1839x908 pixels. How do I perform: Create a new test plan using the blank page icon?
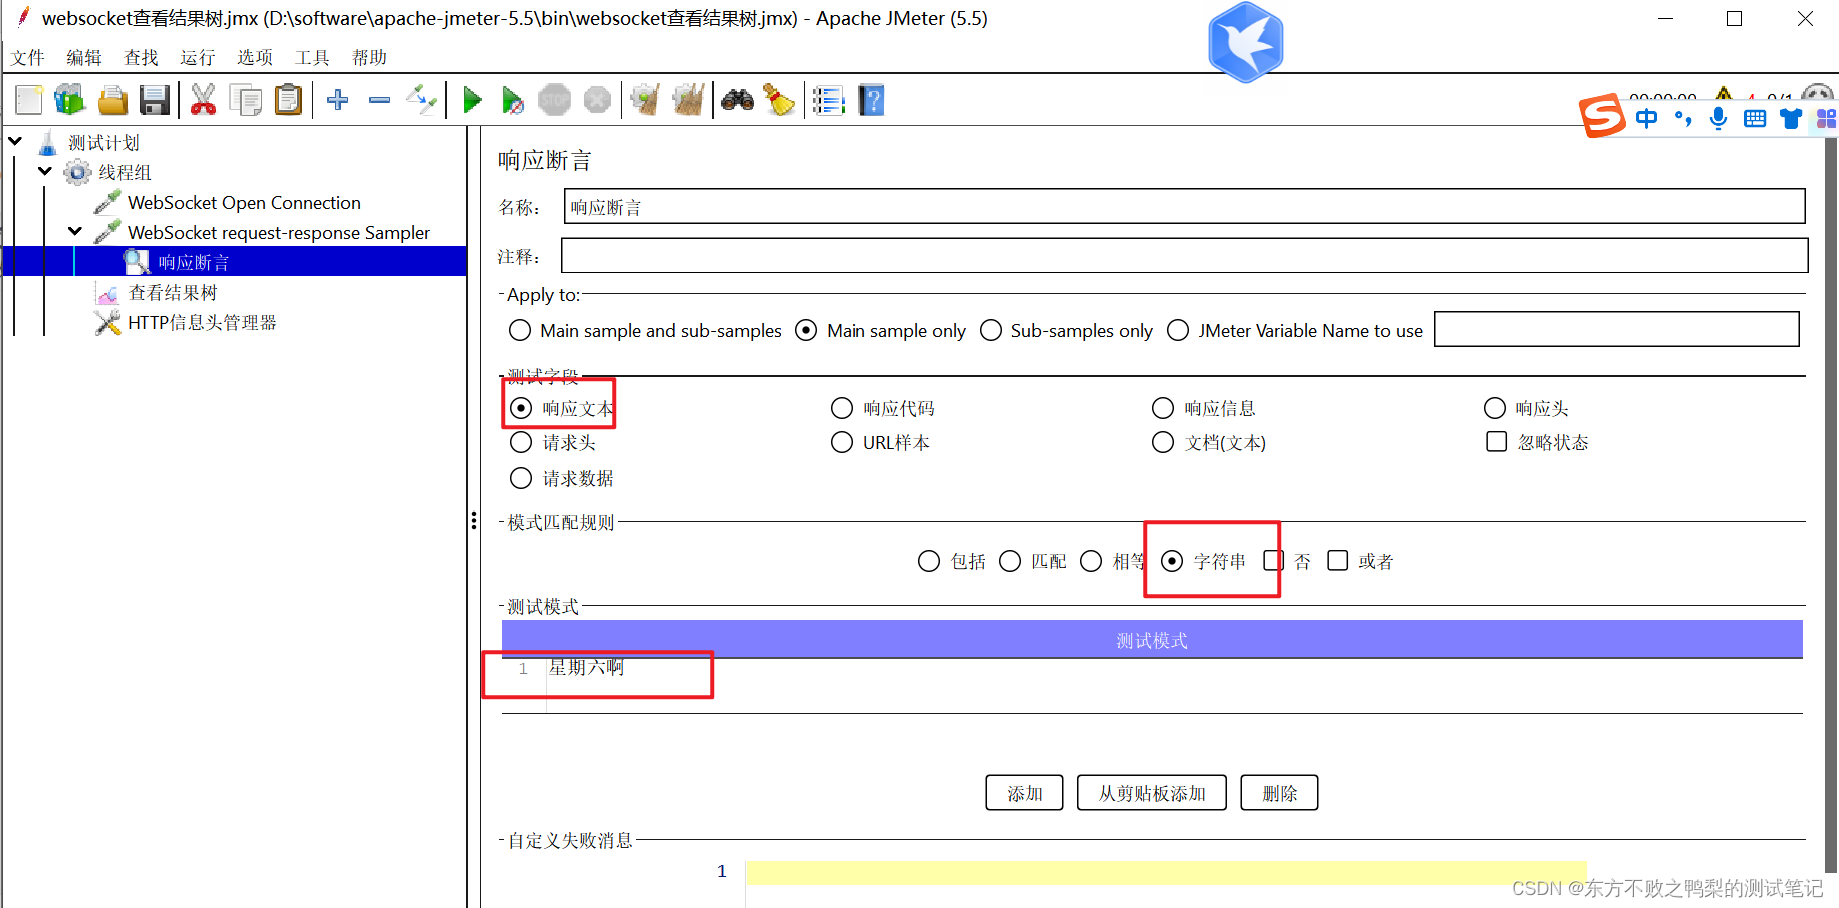28,100
